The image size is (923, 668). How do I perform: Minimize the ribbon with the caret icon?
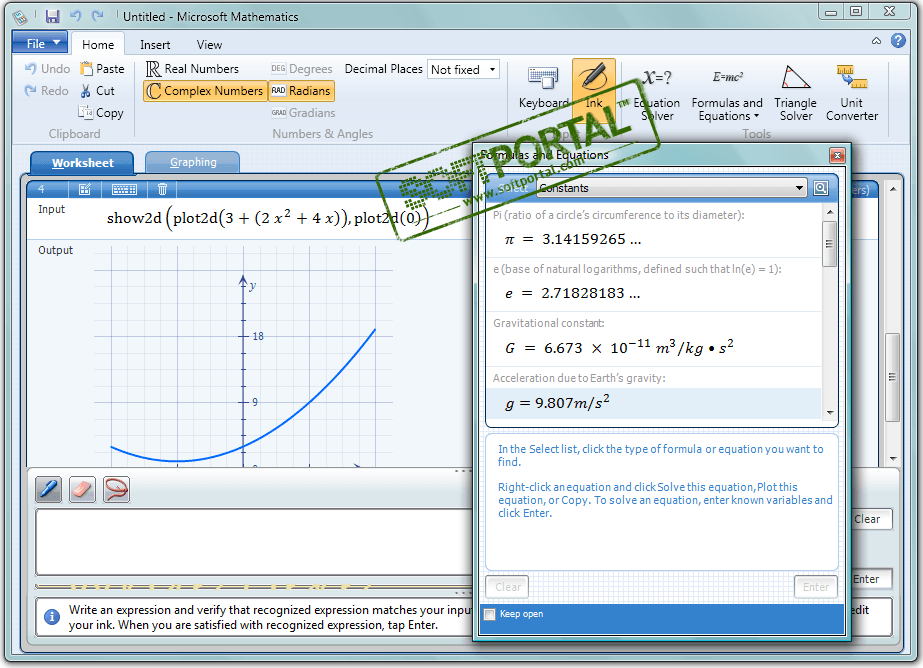point(876,41)
